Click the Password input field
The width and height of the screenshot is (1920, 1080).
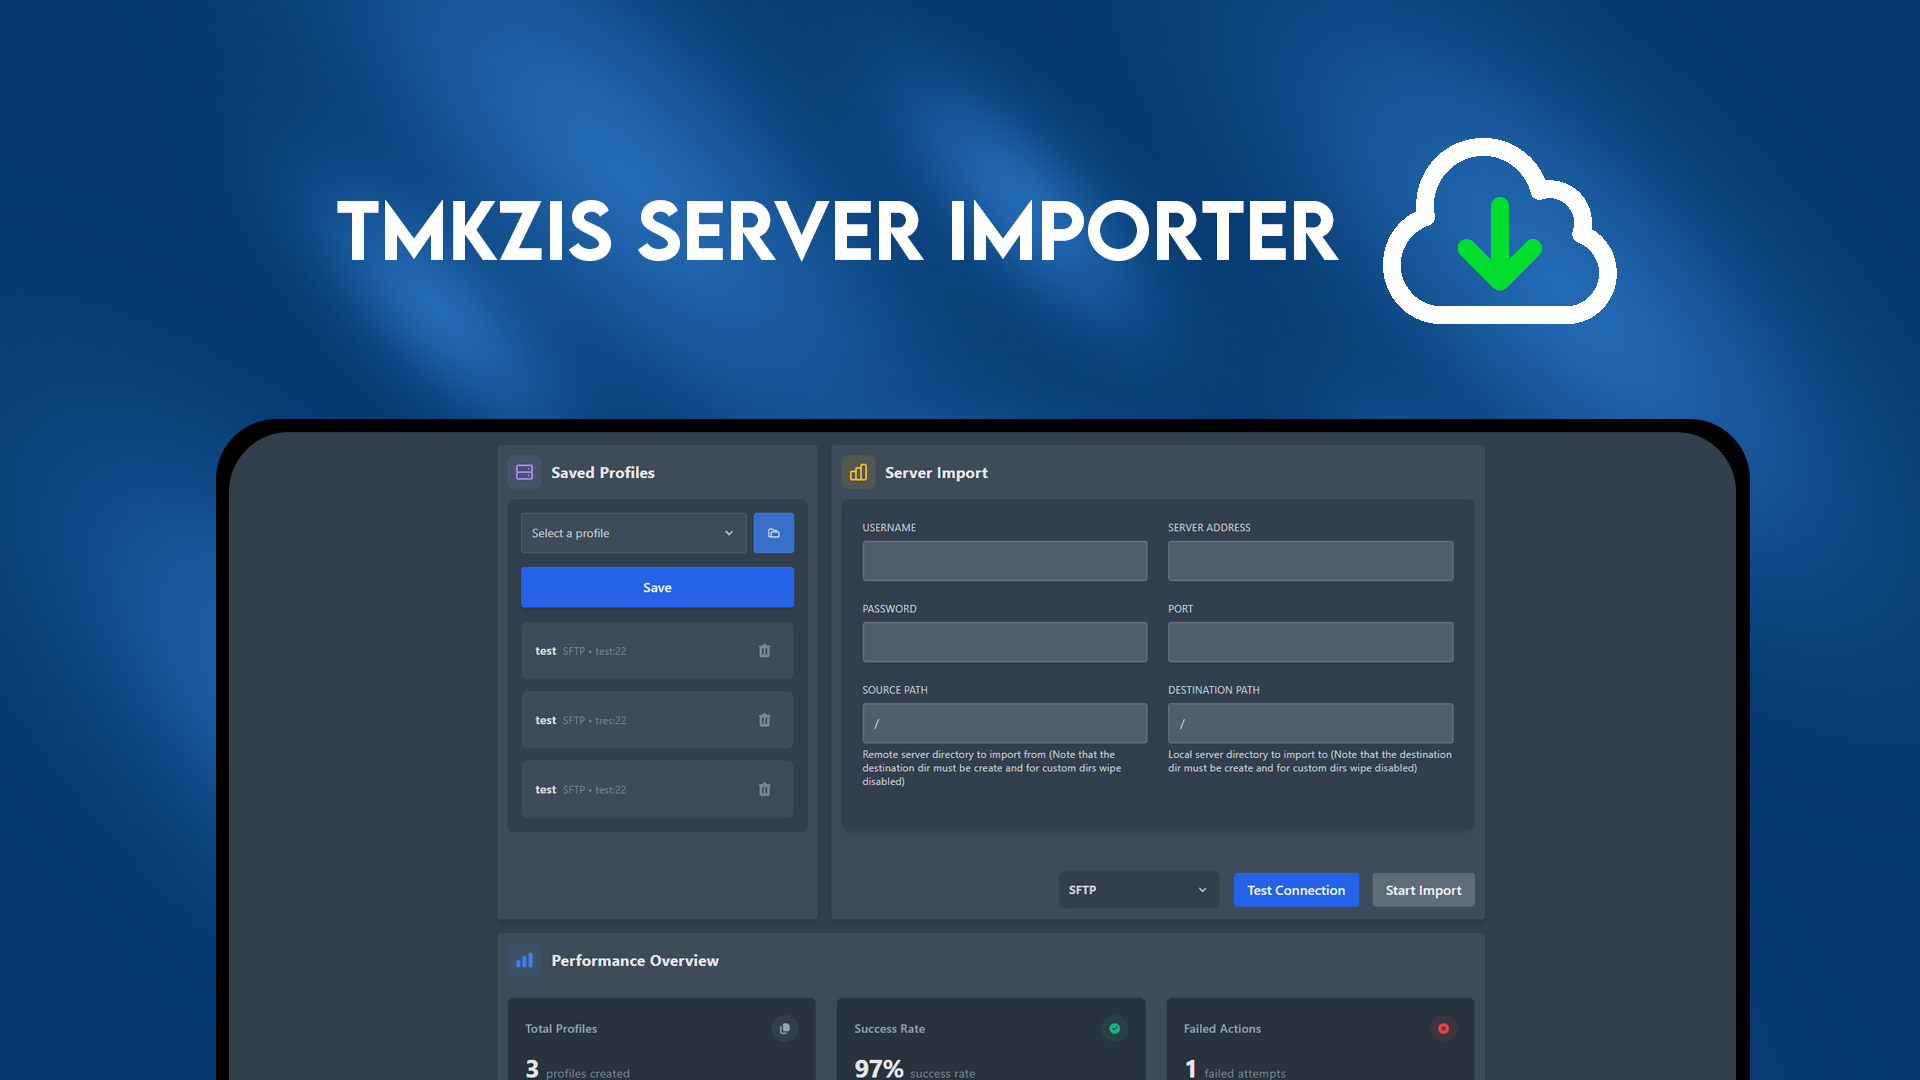(1004, 641)
